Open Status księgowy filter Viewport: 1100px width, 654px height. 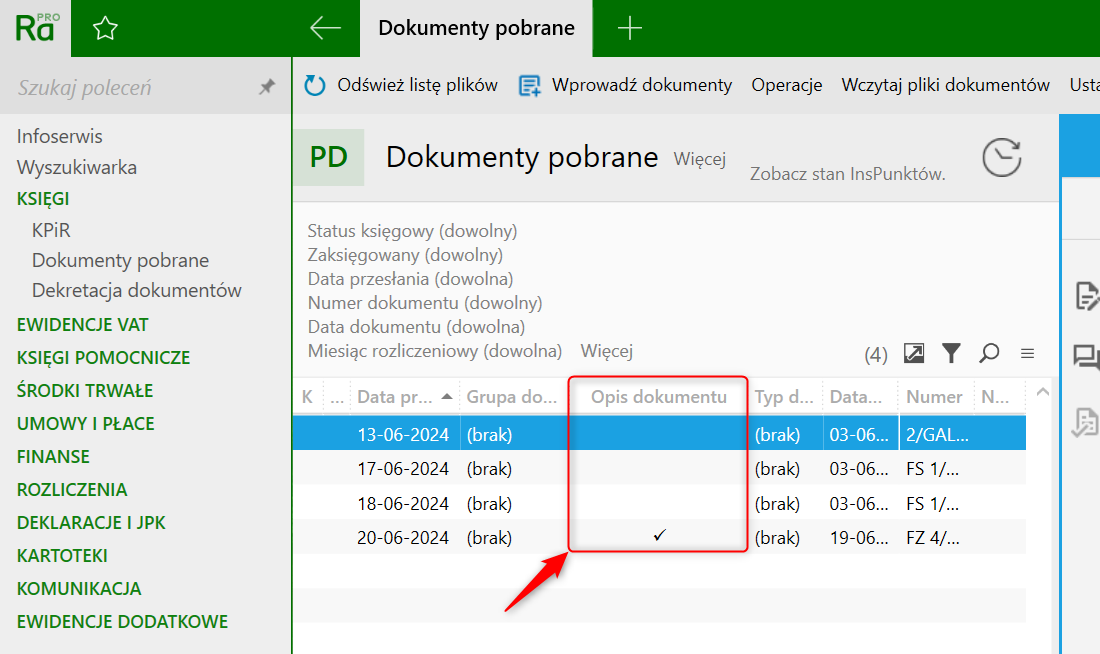point(412,231)
